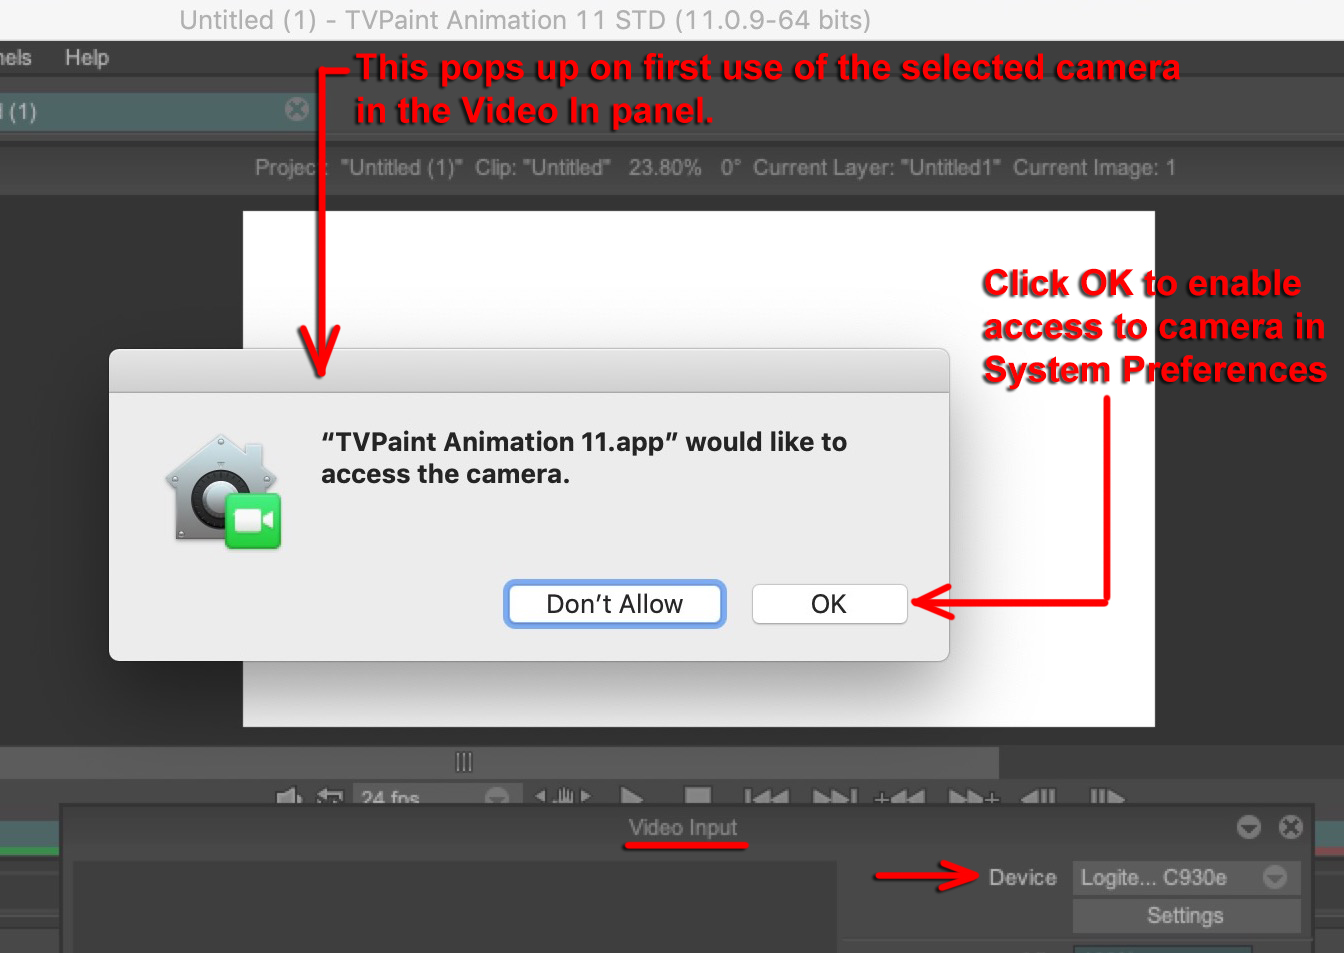Jump to last frame with forward-end icon

coord(835,798)
